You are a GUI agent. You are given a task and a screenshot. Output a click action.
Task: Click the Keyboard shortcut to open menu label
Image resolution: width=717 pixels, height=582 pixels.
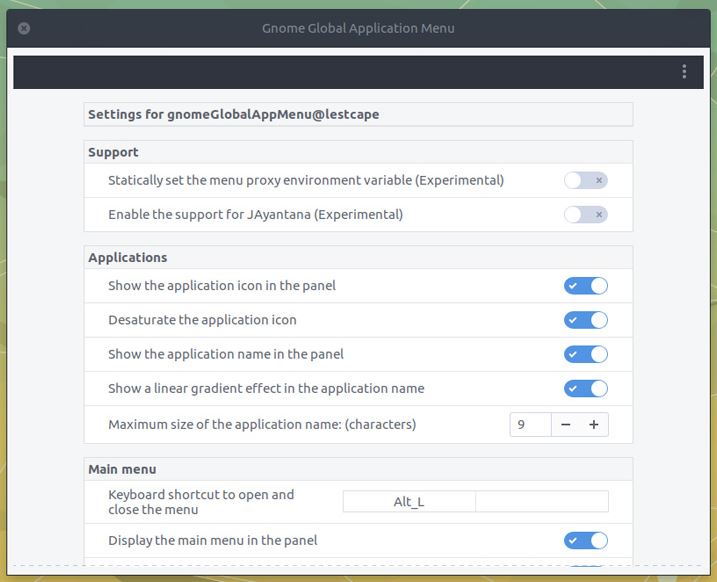click(x=201, y=502)
